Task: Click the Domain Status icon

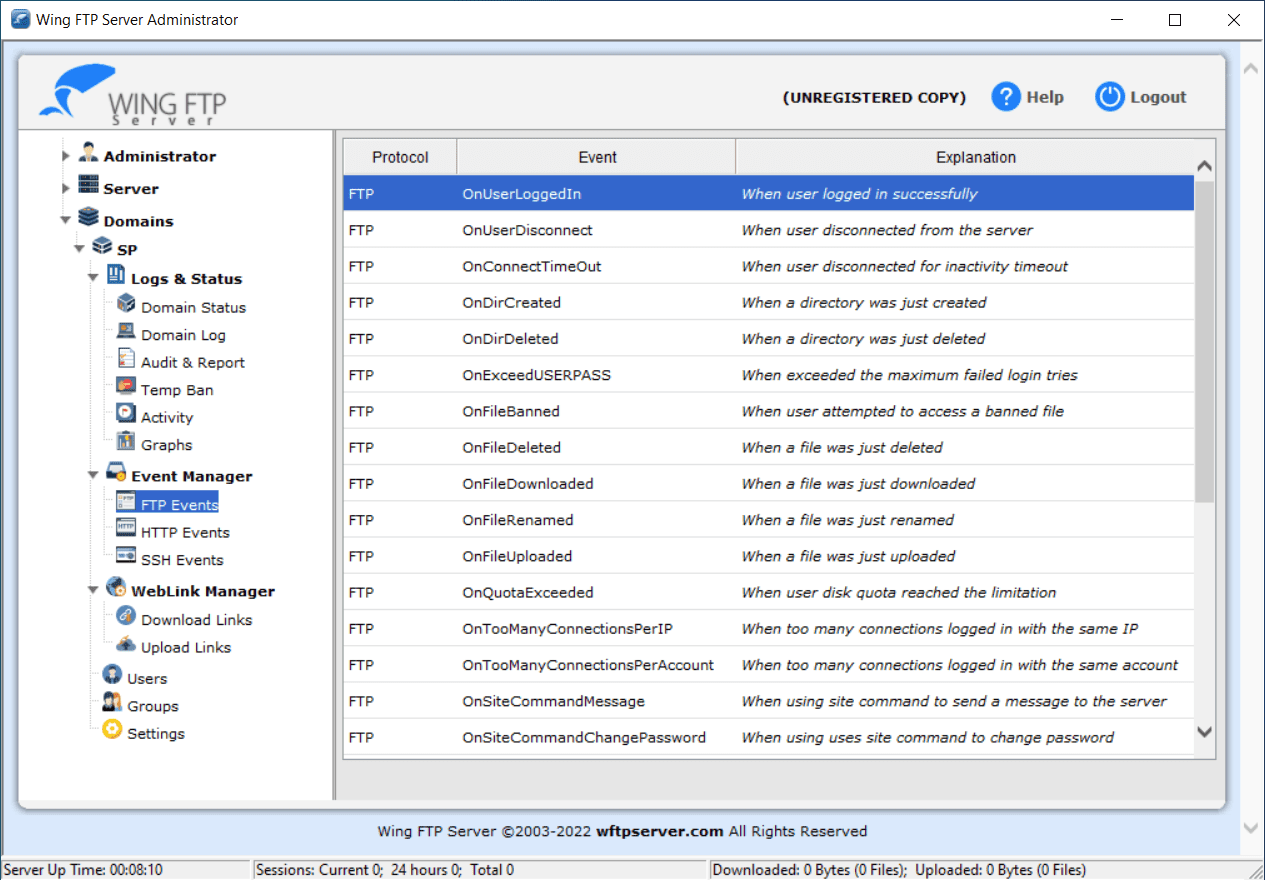Action: click(x=126, y=305)
